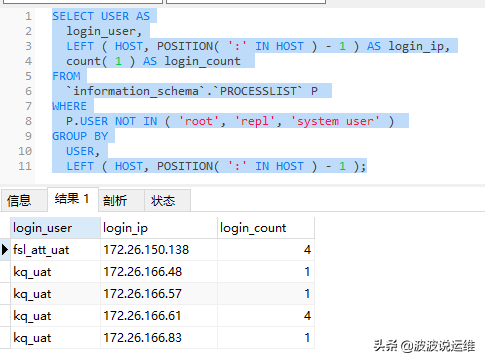Select IP cell 172.26.166.57
This screenshot has height=362, width=485.
click(x=159, y=294)
